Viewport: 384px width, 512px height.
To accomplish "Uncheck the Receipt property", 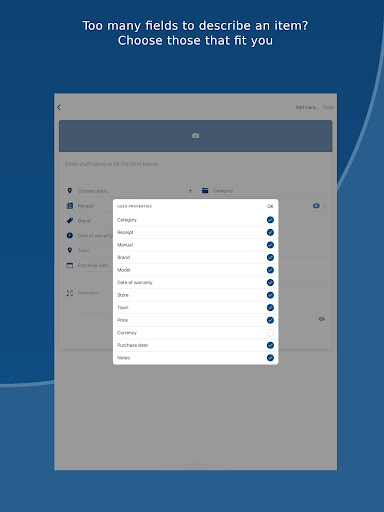I will tap(270, 232).
